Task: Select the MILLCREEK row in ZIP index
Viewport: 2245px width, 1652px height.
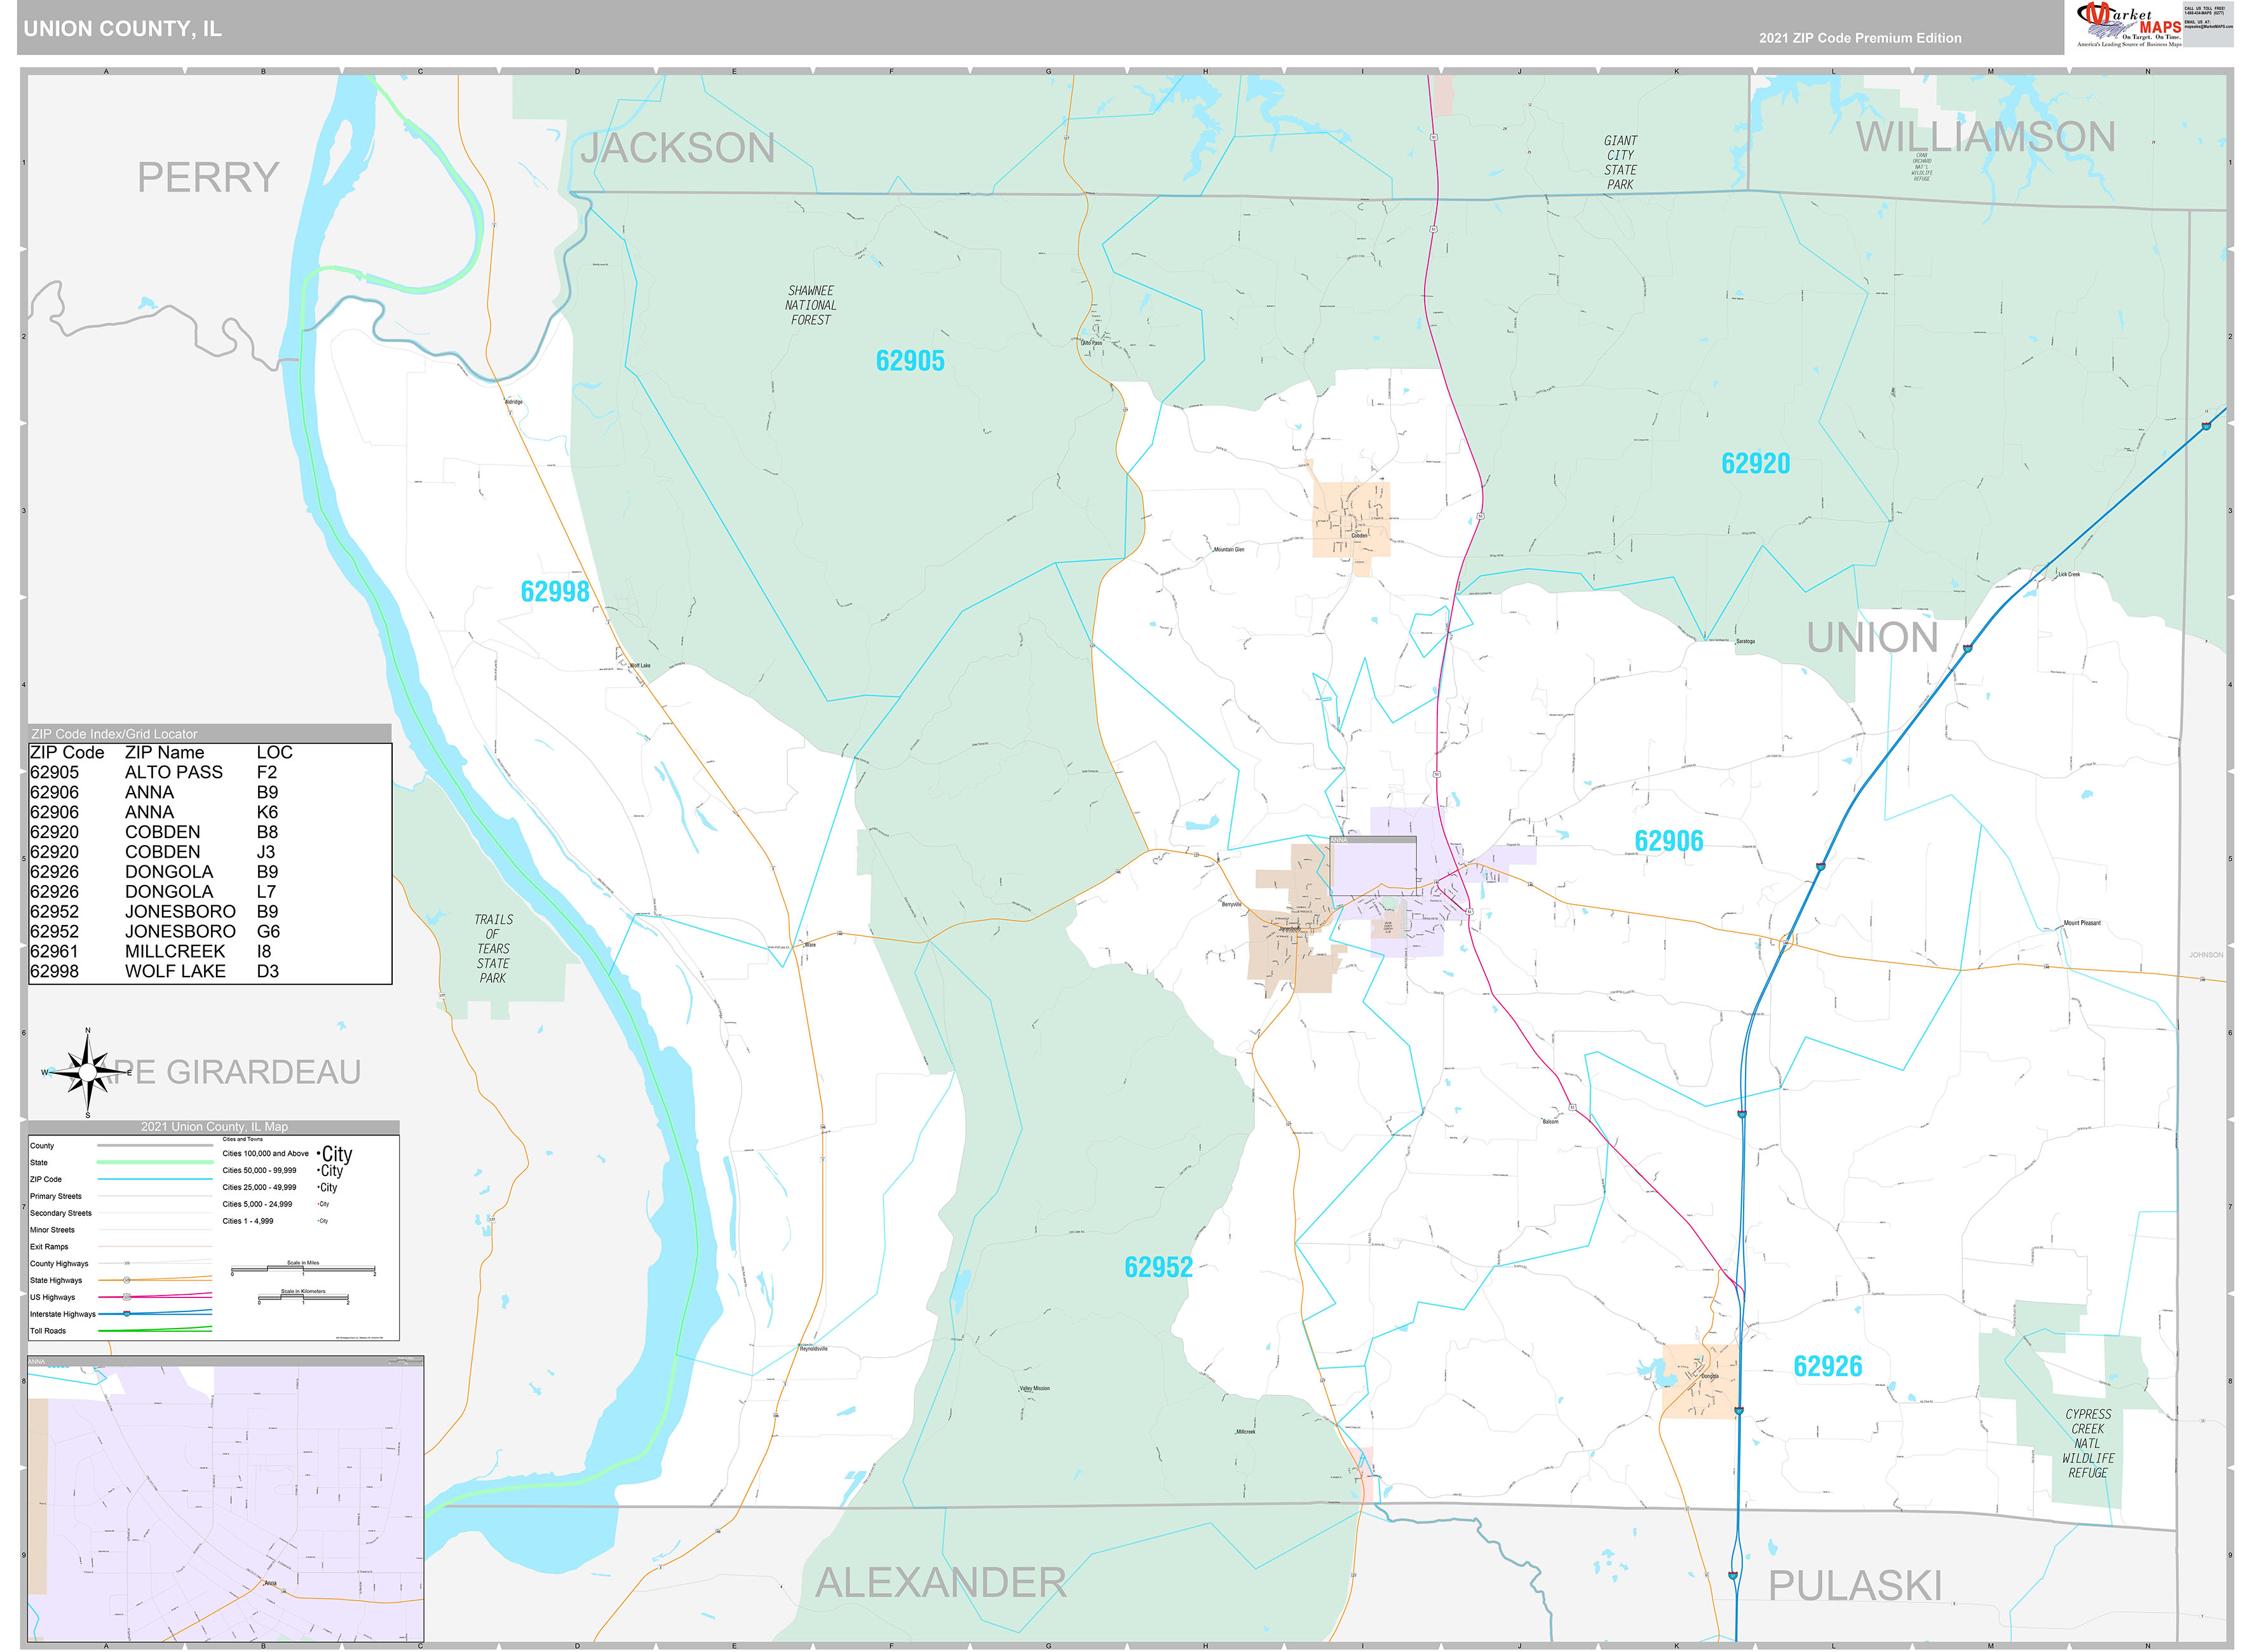Action: (x=210, y=951)
